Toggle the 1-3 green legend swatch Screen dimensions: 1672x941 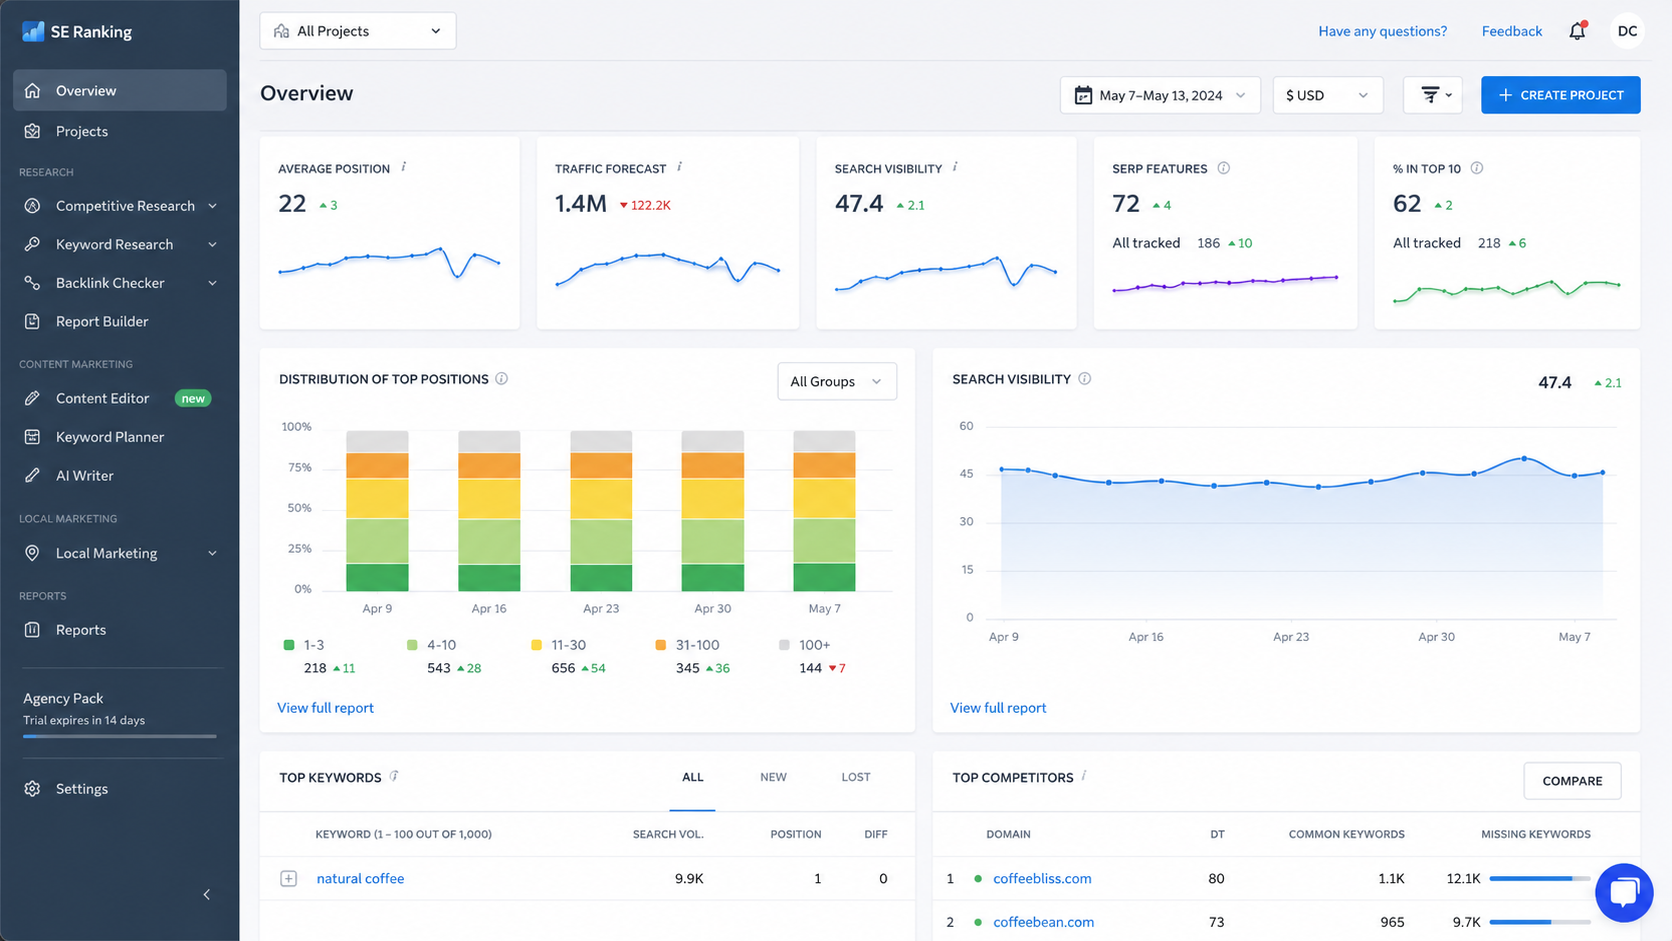tap(289, 645)
